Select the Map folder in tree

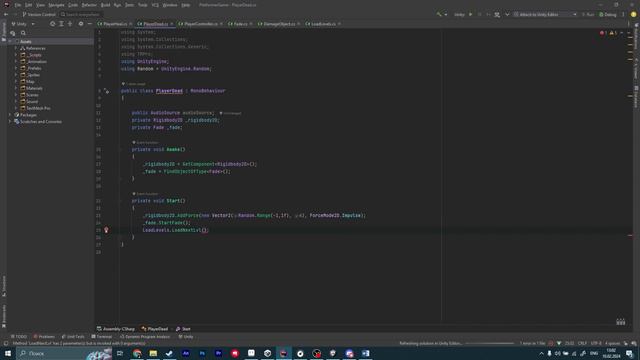pos(30,82)
